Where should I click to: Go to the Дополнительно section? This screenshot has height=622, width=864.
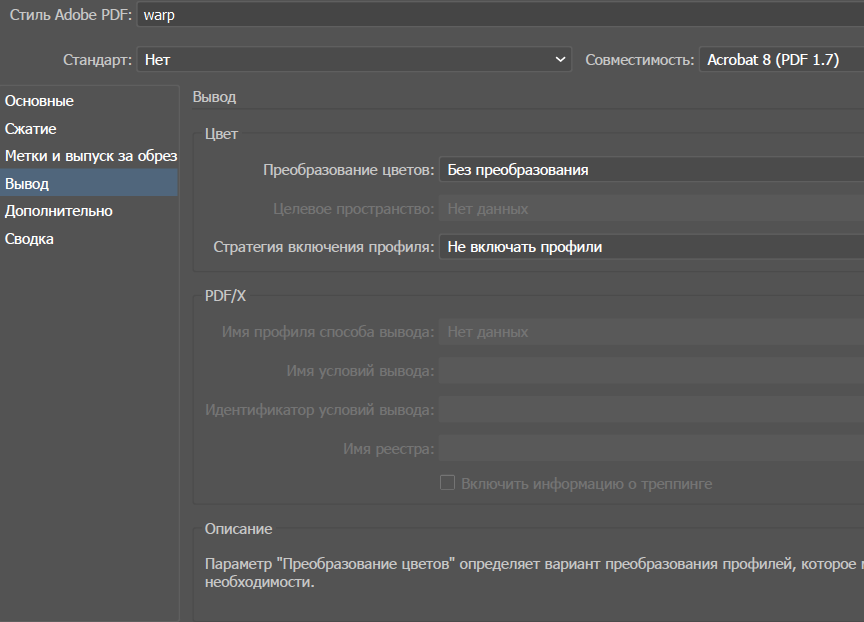coord(59,211)
